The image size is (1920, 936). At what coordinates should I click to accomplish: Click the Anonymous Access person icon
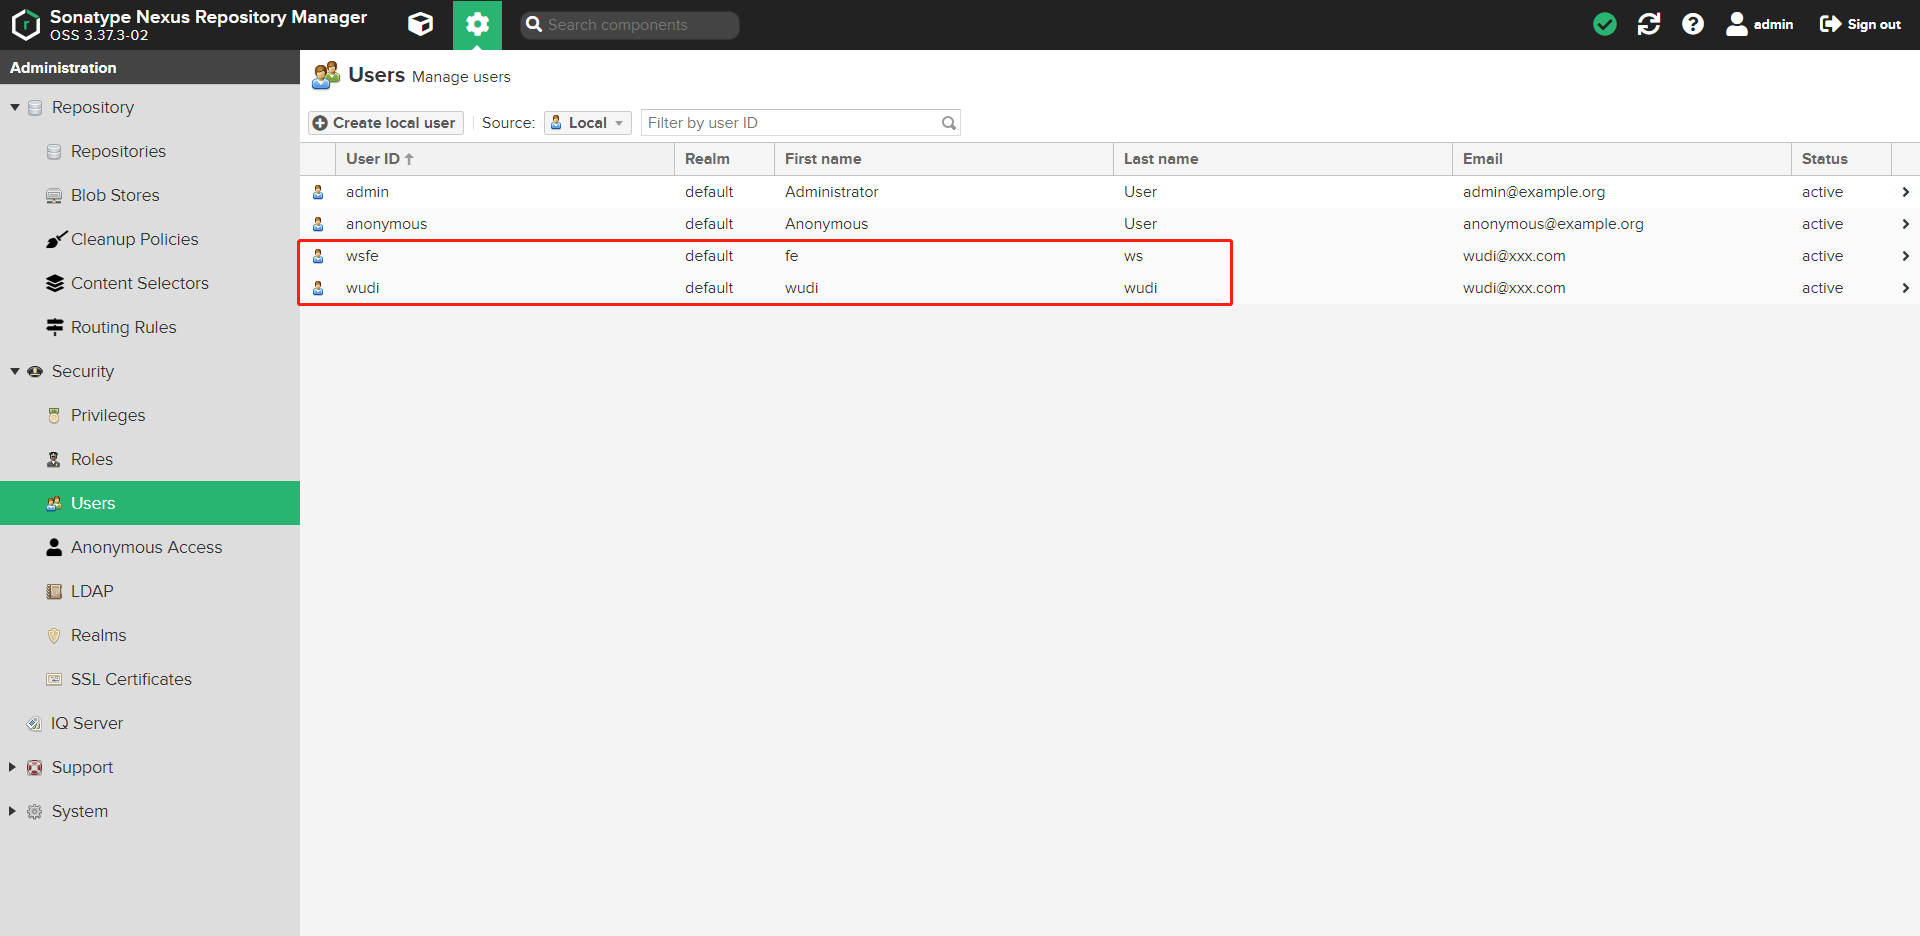click(x=54, y=547)
